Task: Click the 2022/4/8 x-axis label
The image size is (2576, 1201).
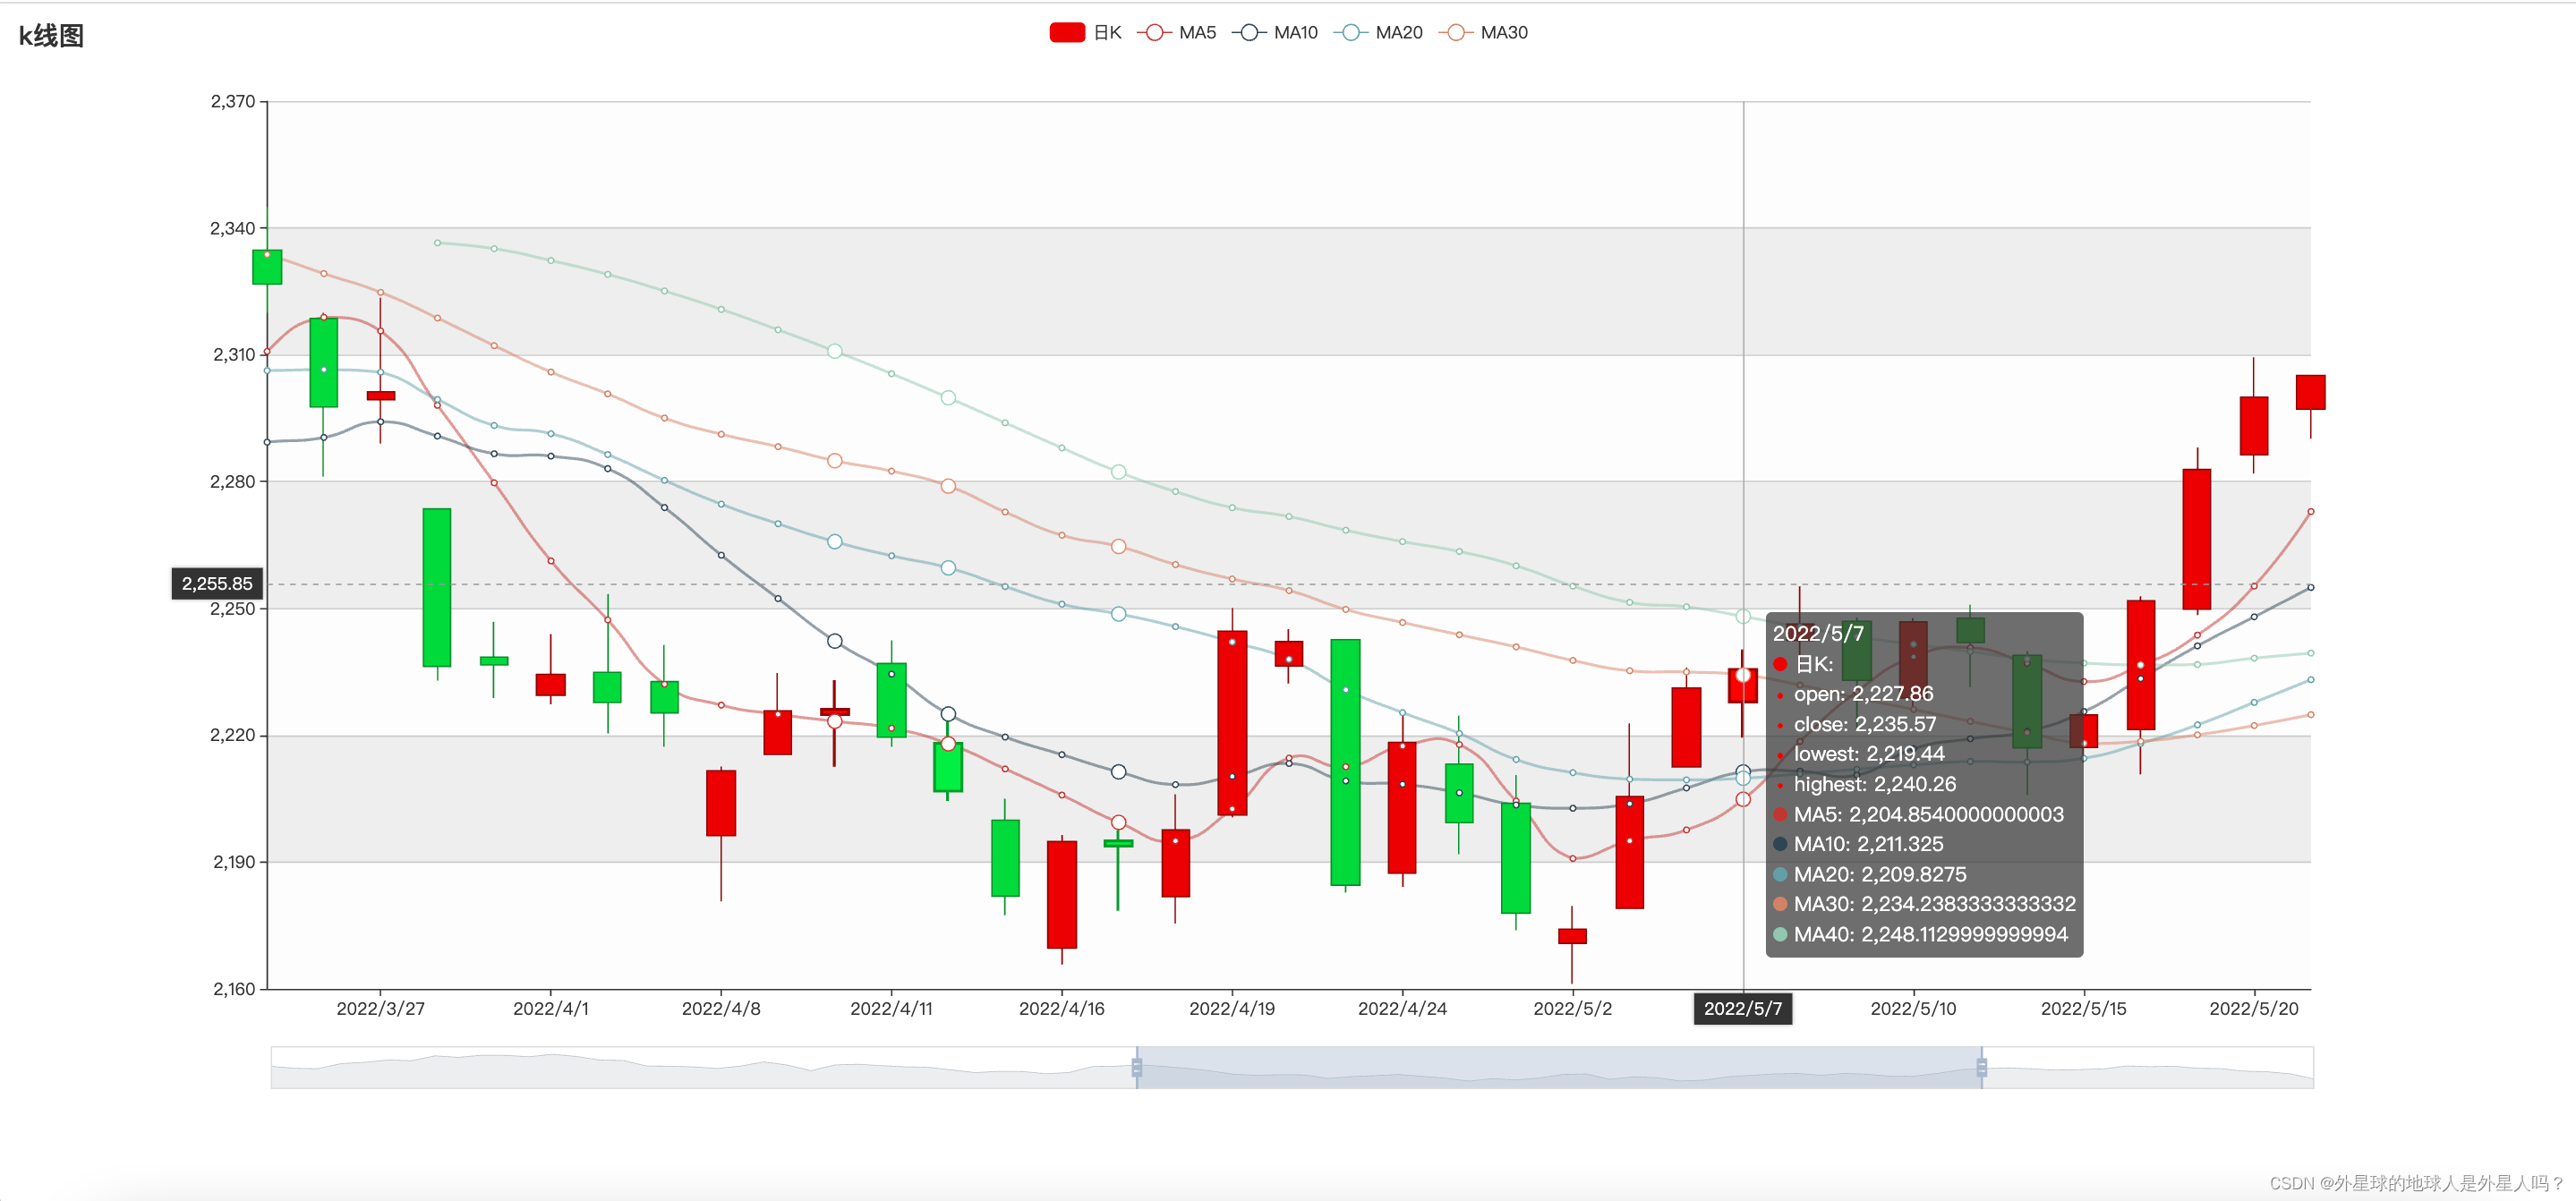Action: (x=721, y=1009)
